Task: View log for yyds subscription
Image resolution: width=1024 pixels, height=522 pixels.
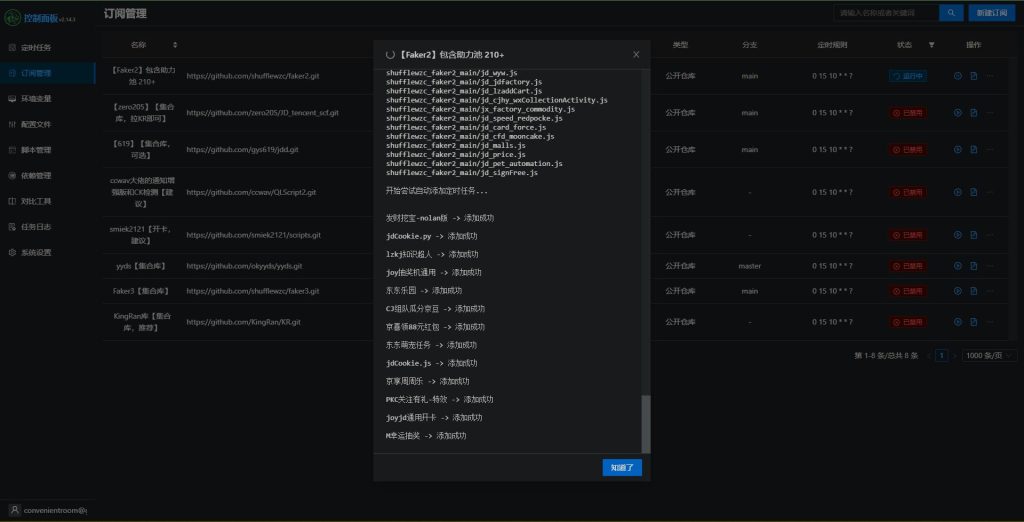Action: (974, 266)
